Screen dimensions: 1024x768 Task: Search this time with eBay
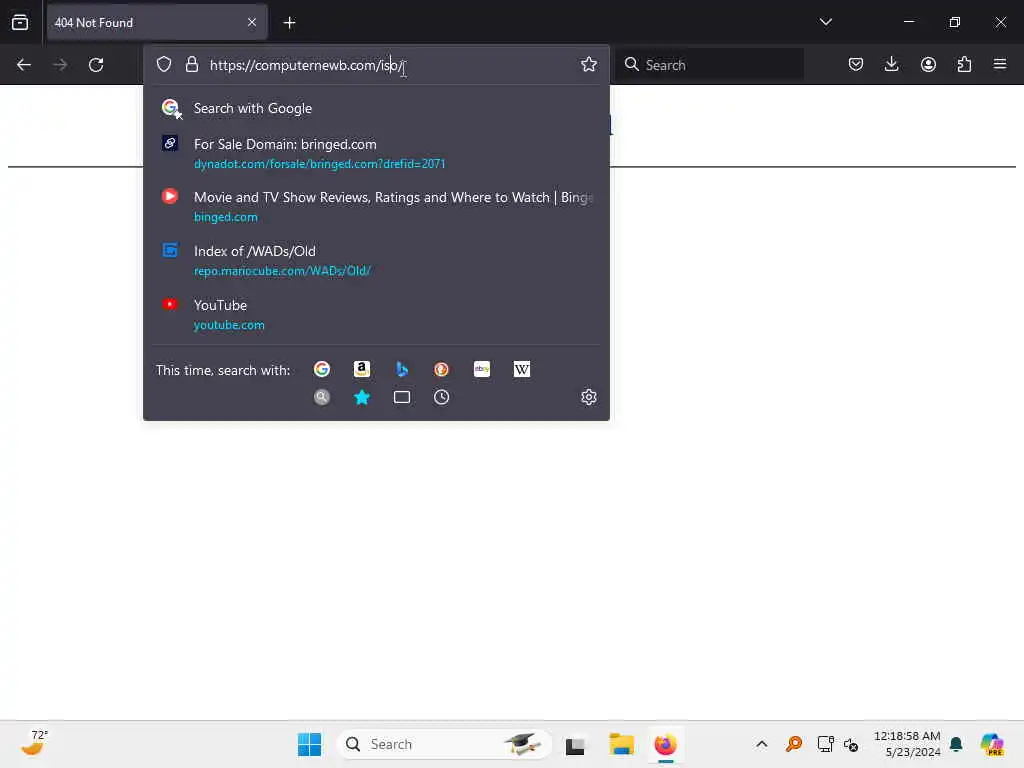coord(482,369)
